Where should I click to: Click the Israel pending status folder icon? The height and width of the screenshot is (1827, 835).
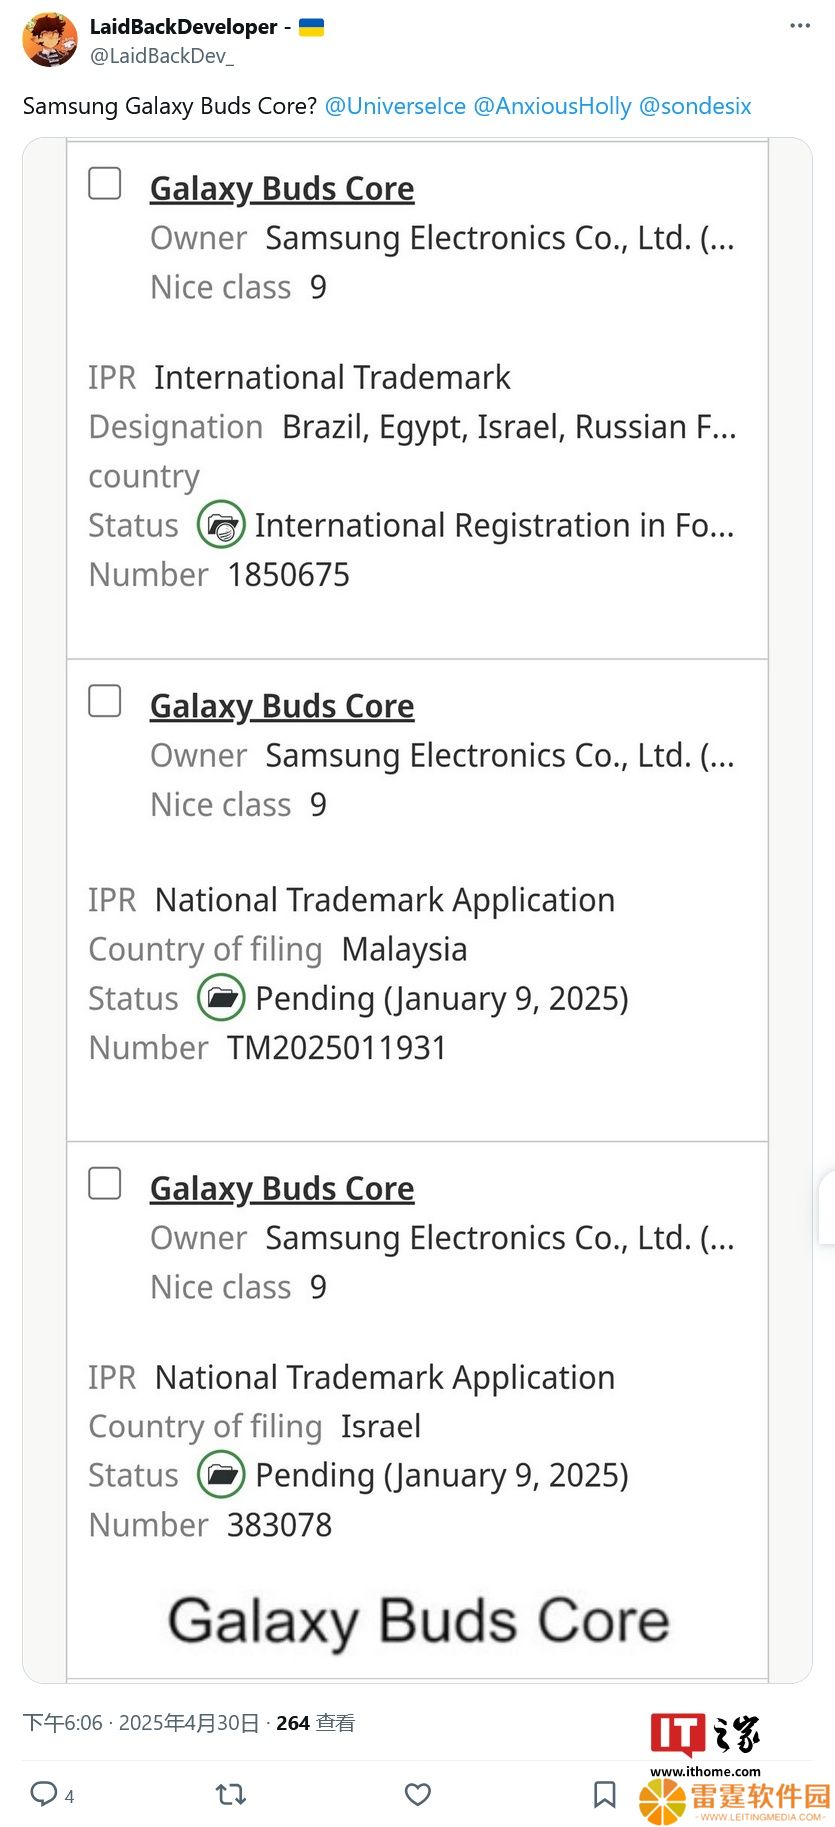[221, 1474]
